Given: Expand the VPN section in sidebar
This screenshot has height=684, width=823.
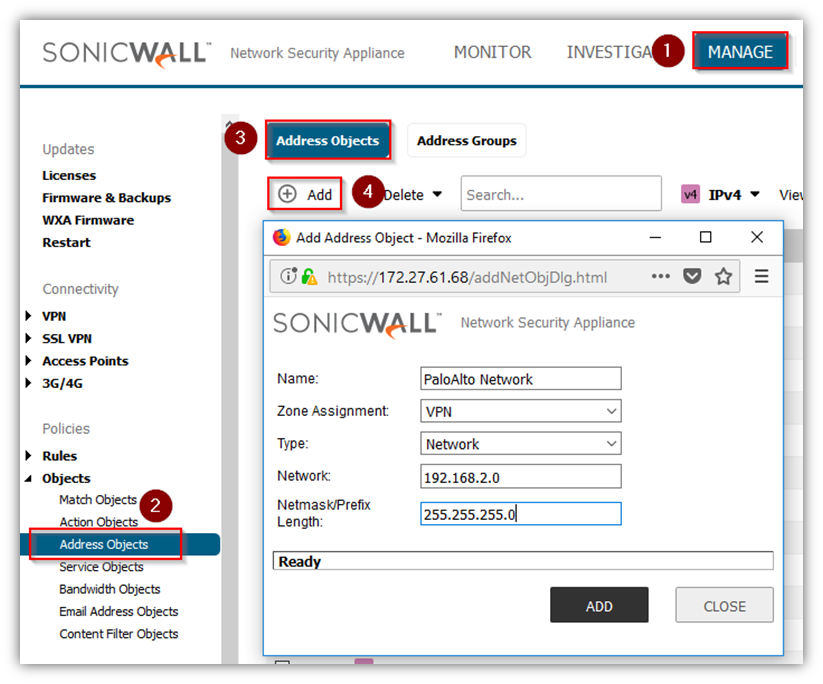Looking at the screenshot, I should click(x=29, y=316).
